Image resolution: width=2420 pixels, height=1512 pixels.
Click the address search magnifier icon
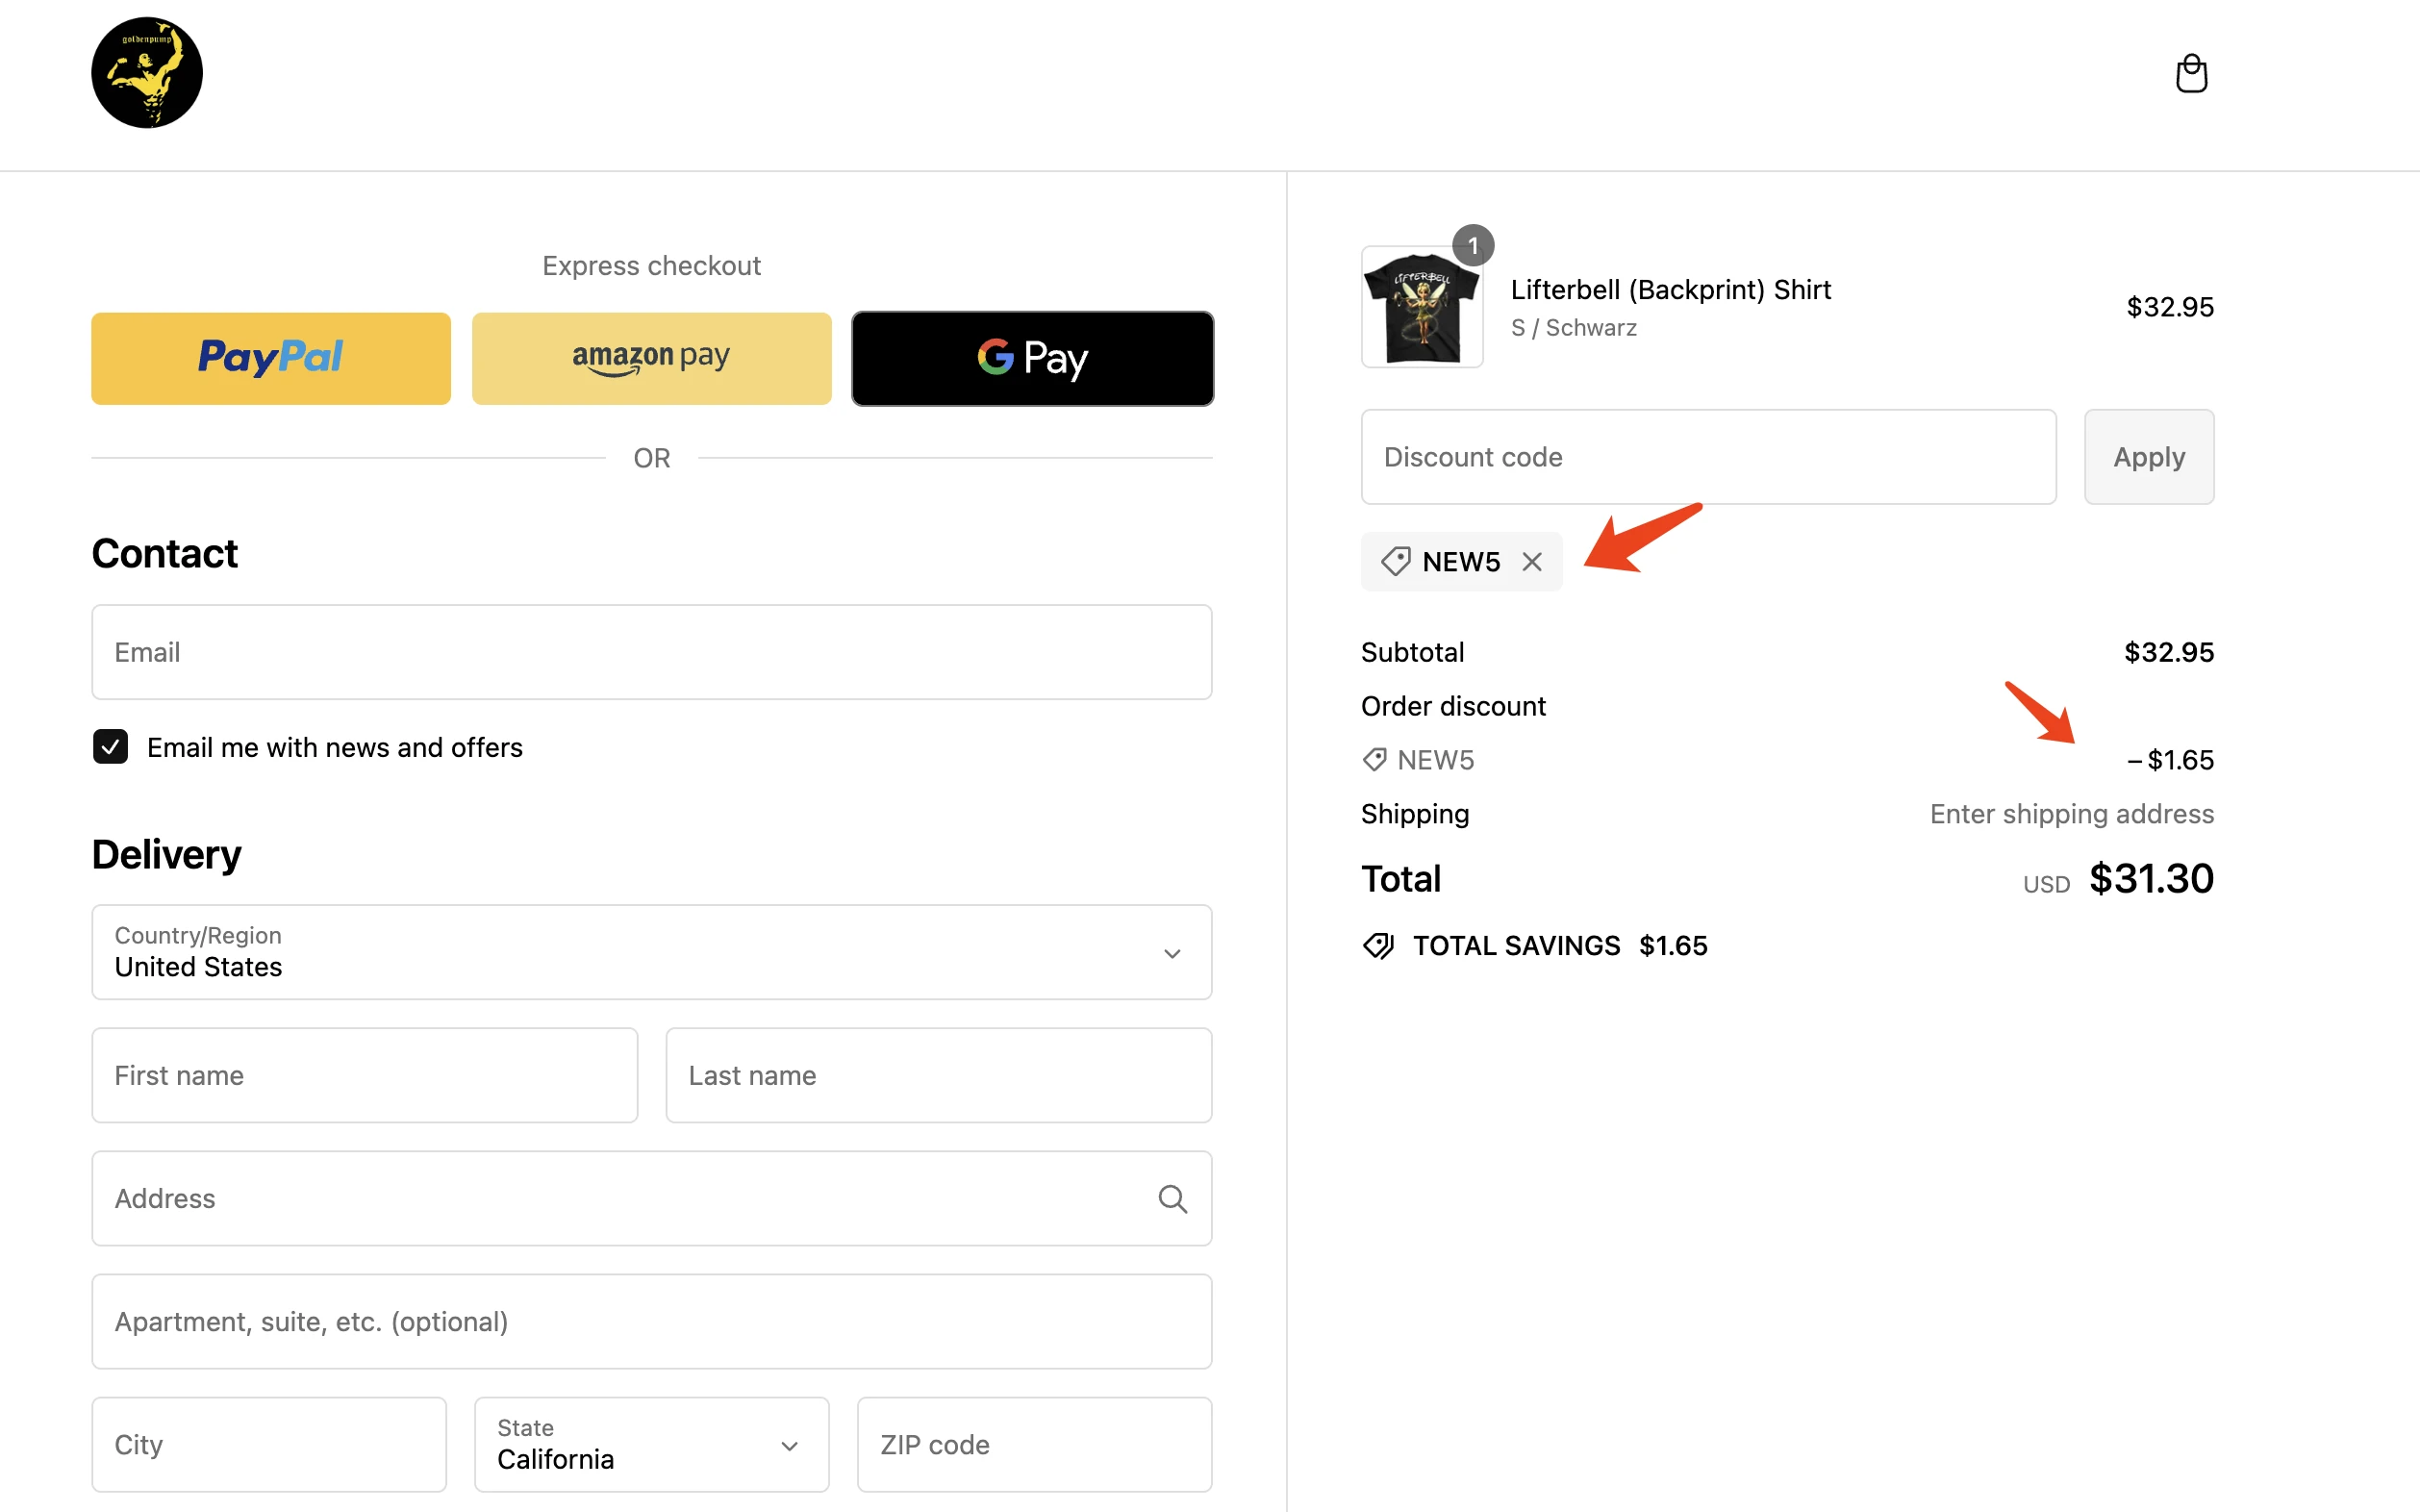1172,1198
